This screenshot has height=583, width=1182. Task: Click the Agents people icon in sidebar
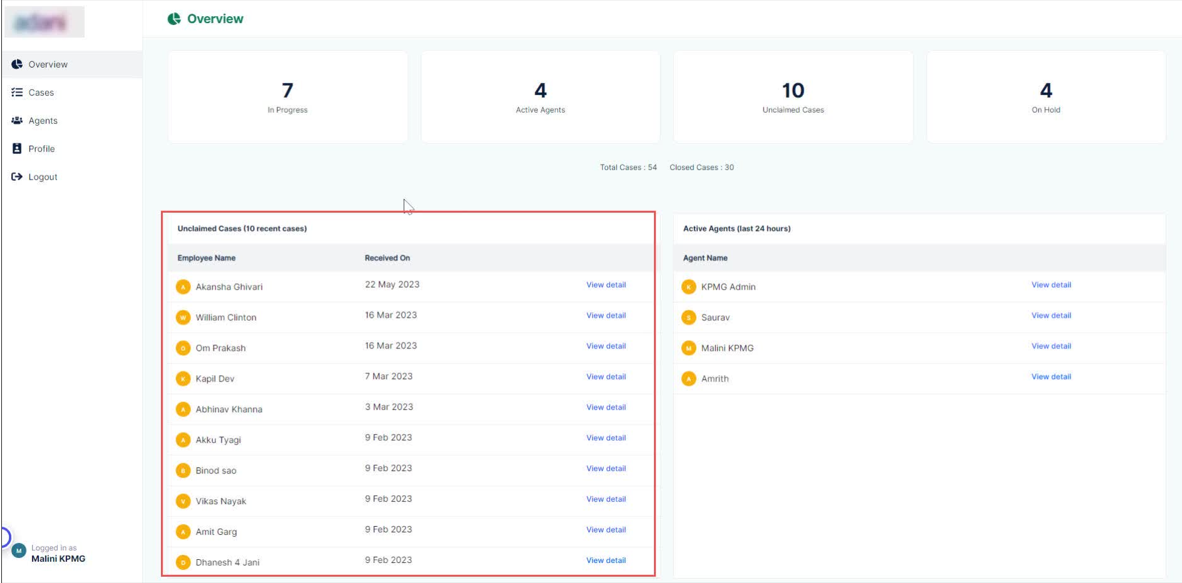click(17, 121)
